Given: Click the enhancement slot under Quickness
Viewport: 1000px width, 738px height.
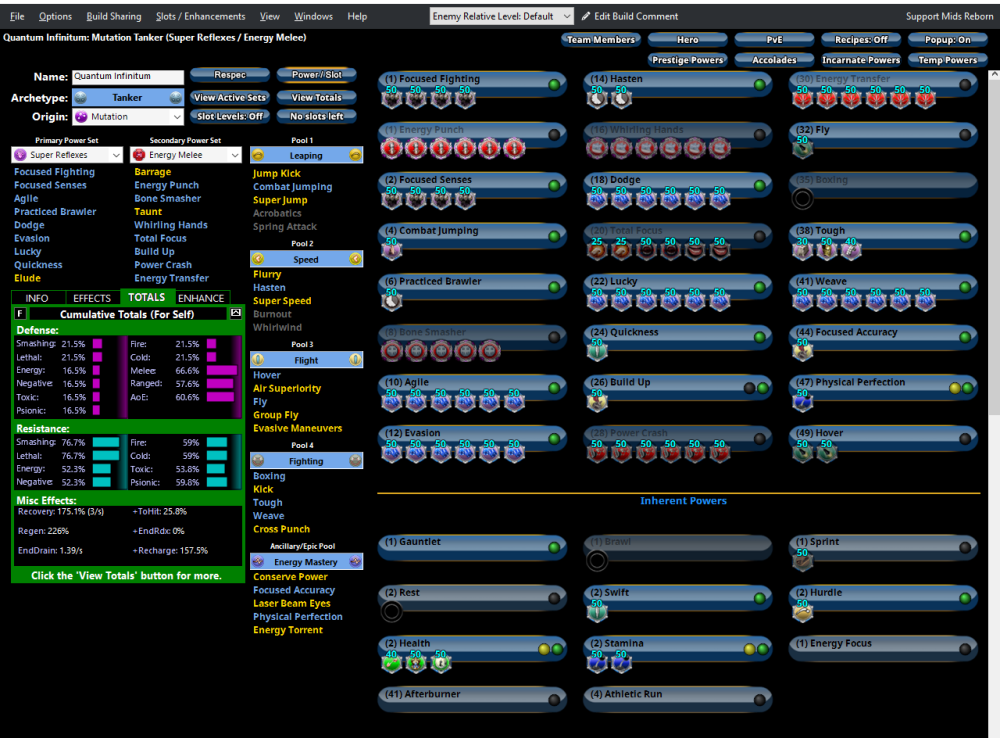Looking at the screenshot, I should point(597,350).
